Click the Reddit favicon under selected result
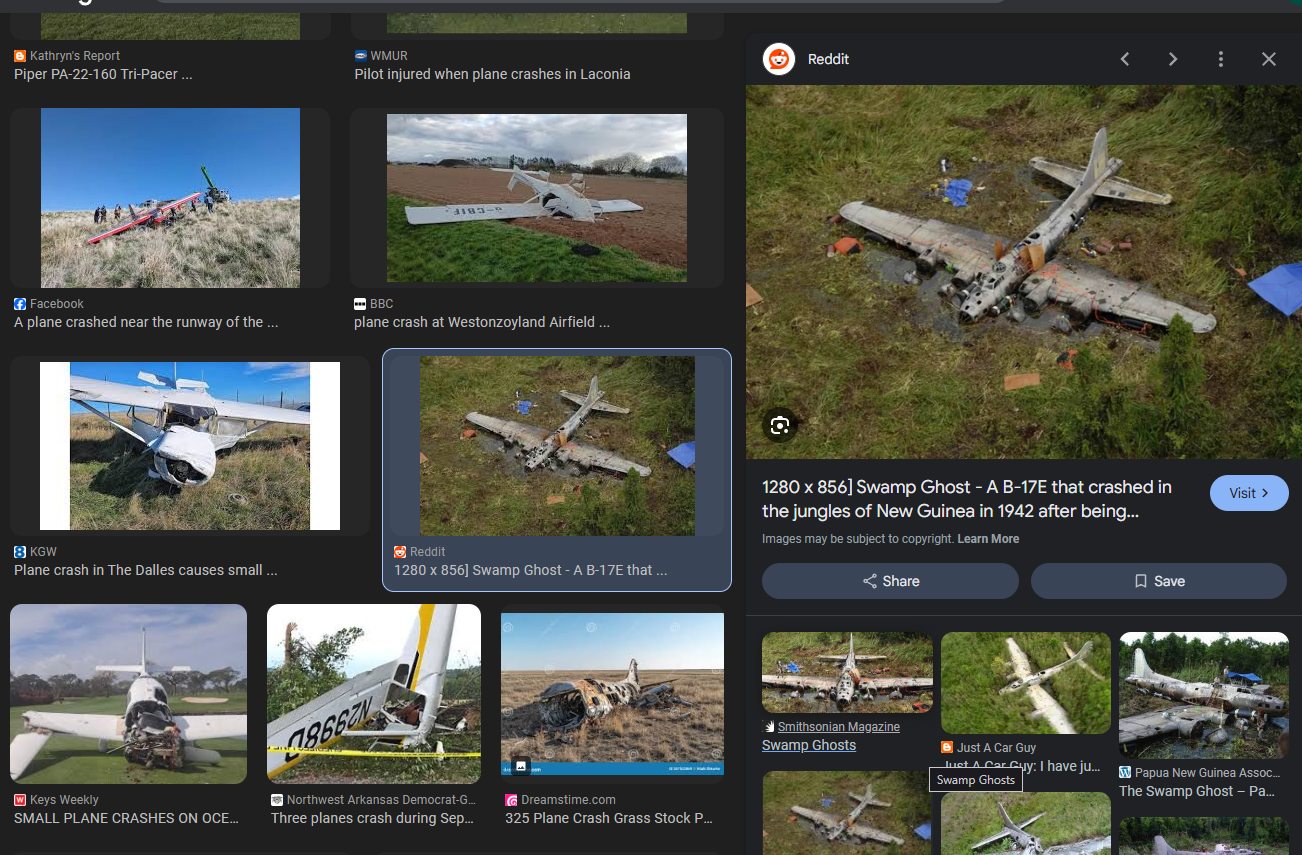1302x855 pixels. [x=400, y=552]
